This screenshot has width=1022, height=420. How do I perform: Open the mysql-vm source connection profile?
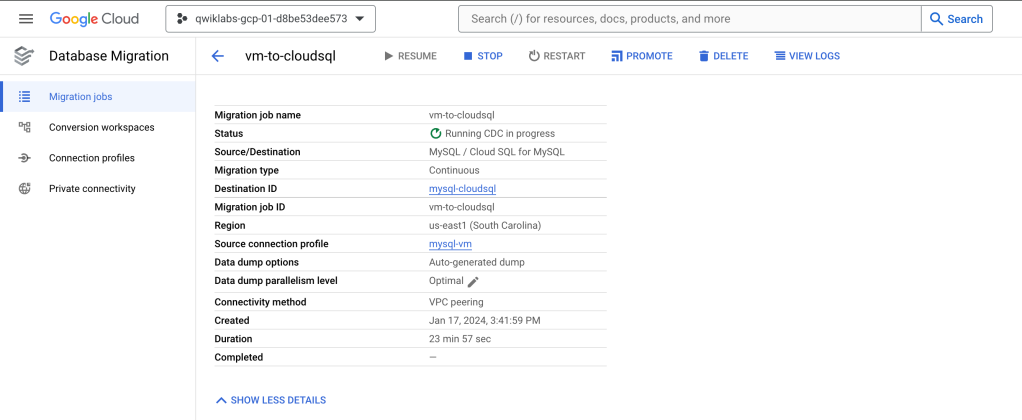click(x=450, y=244)
